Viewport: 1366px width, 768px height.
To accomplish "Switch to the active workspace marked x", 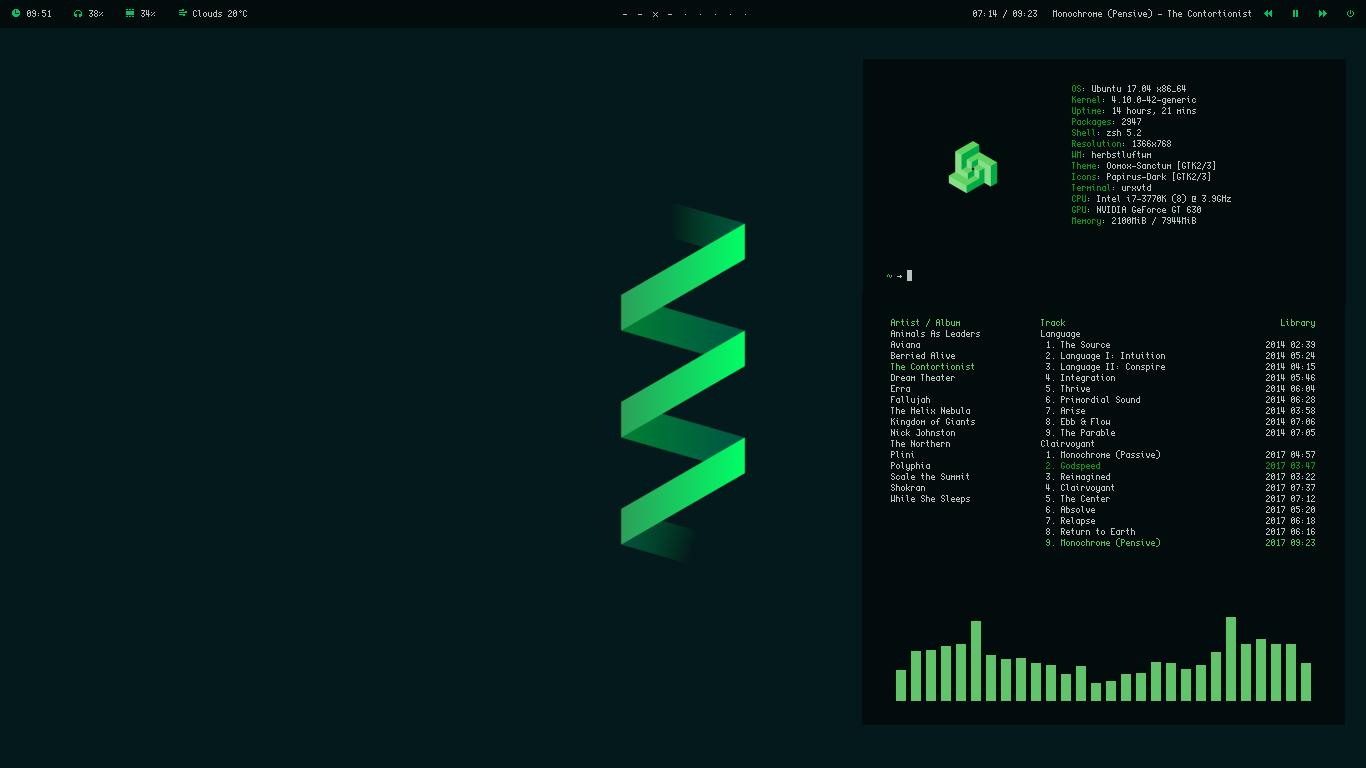I will coord(655,14).
